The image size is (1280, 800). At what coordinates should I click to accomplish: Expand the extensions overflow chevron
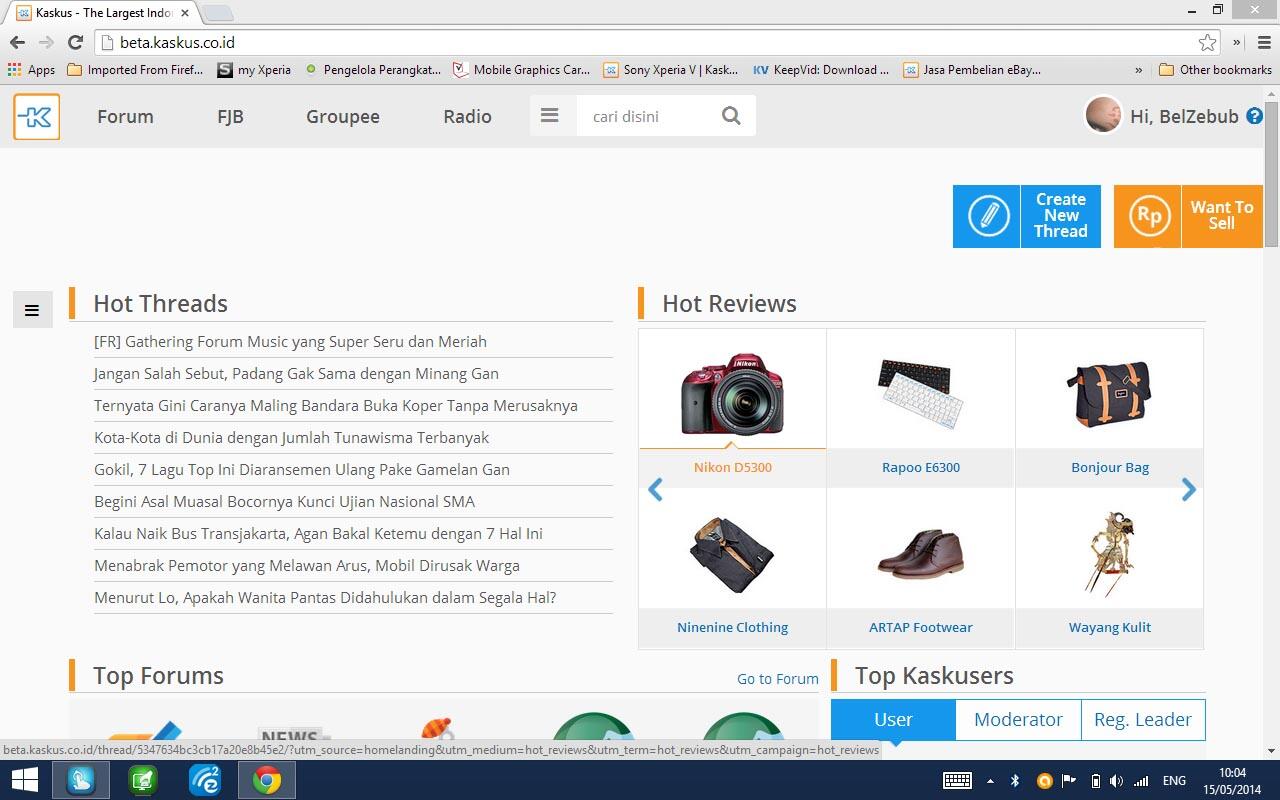coord(1237,42)
